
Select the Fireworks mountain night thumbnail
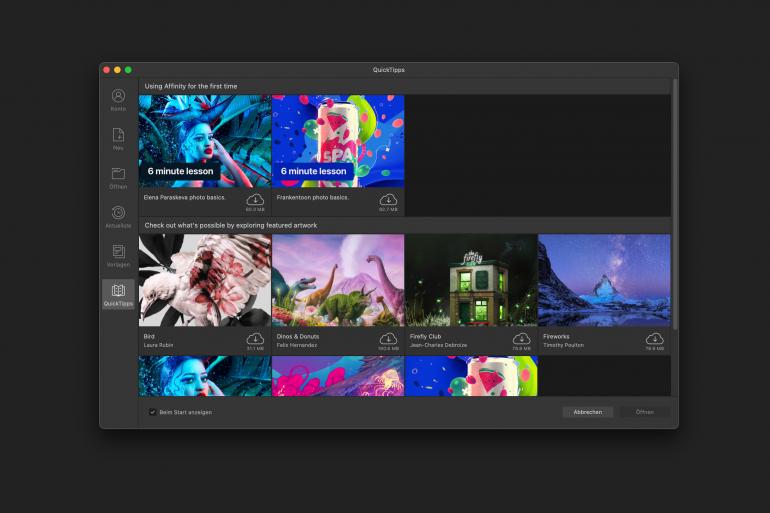pos(604,280)
